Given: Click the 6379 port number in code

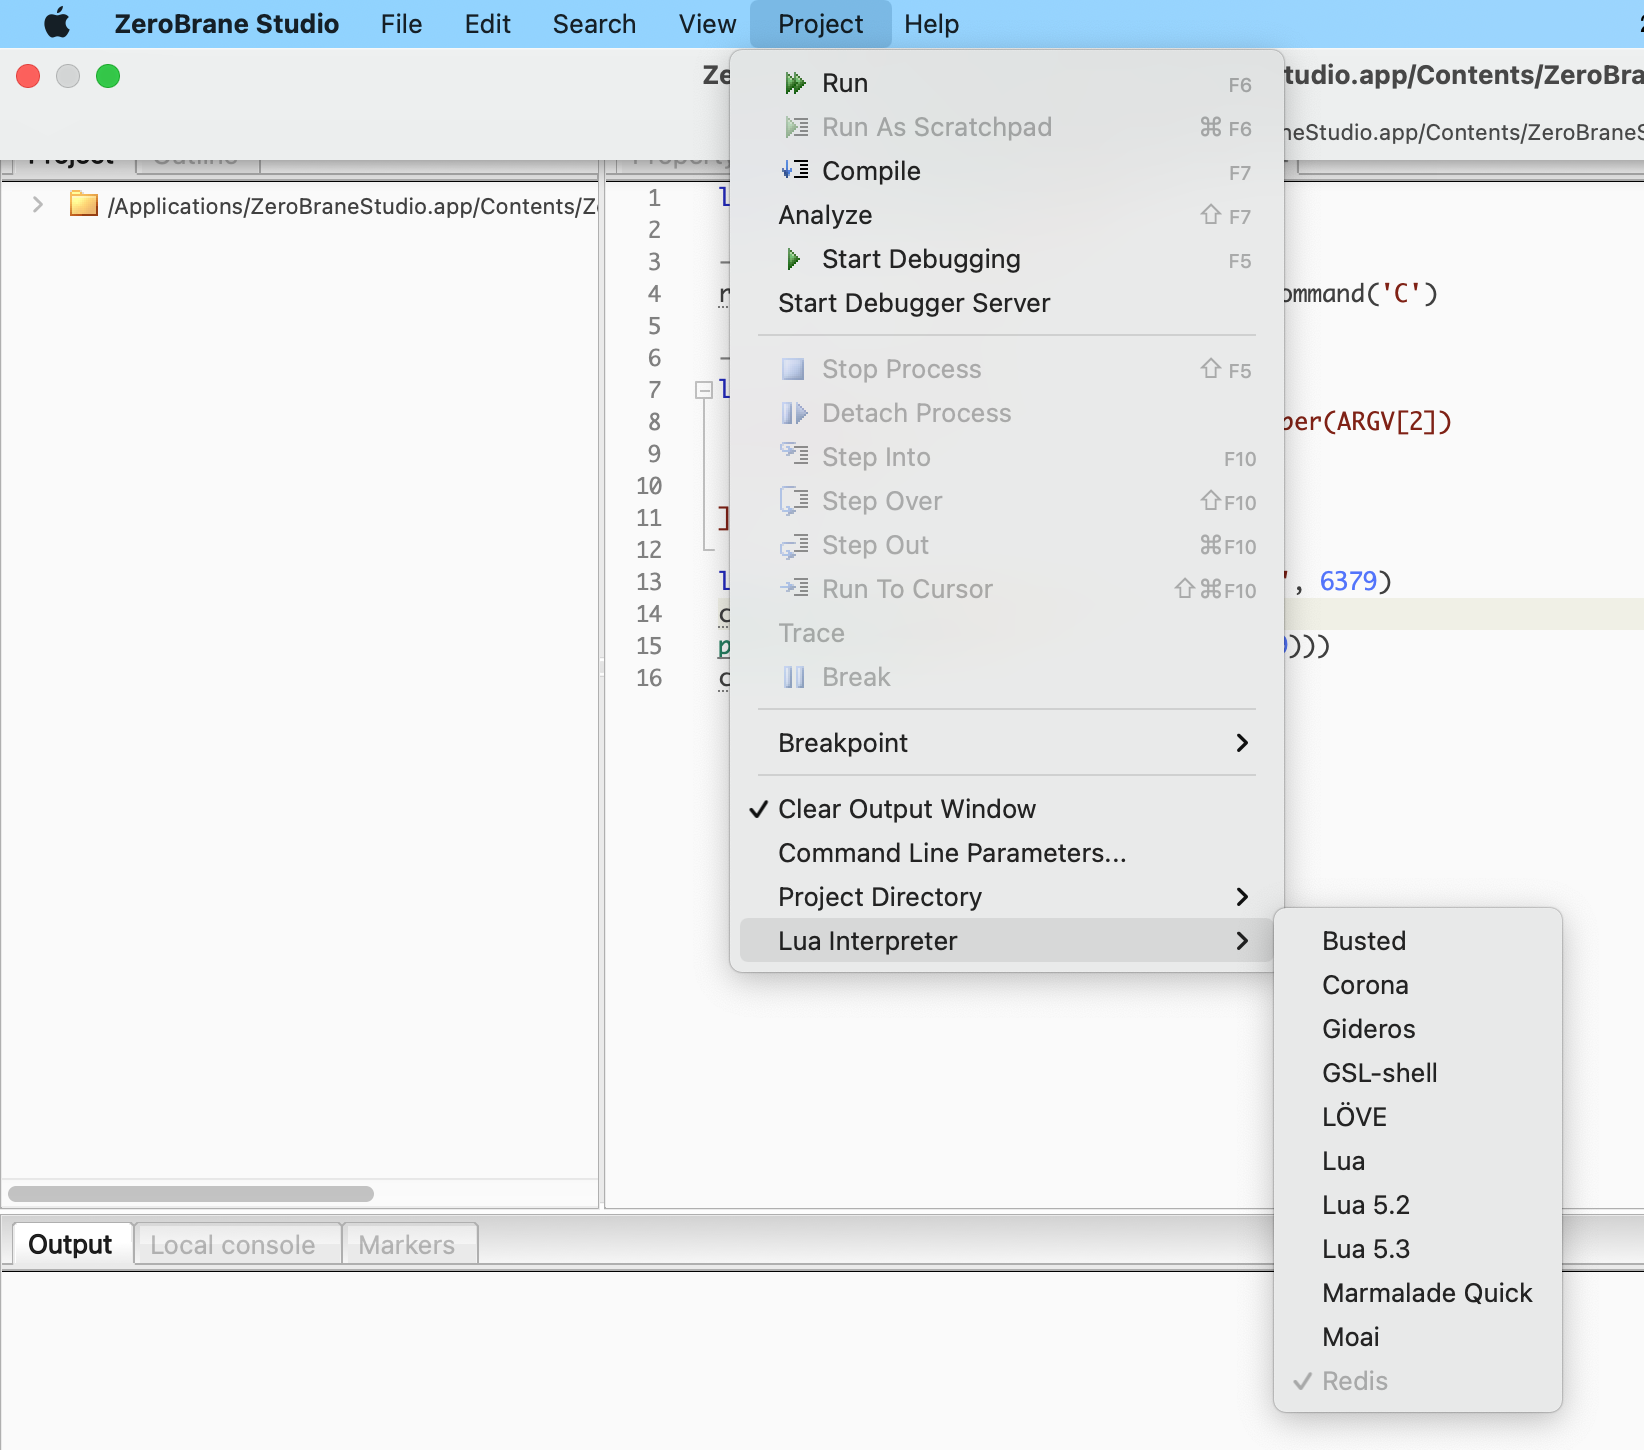Looking at the screenshot, I should click(1348, 581).
